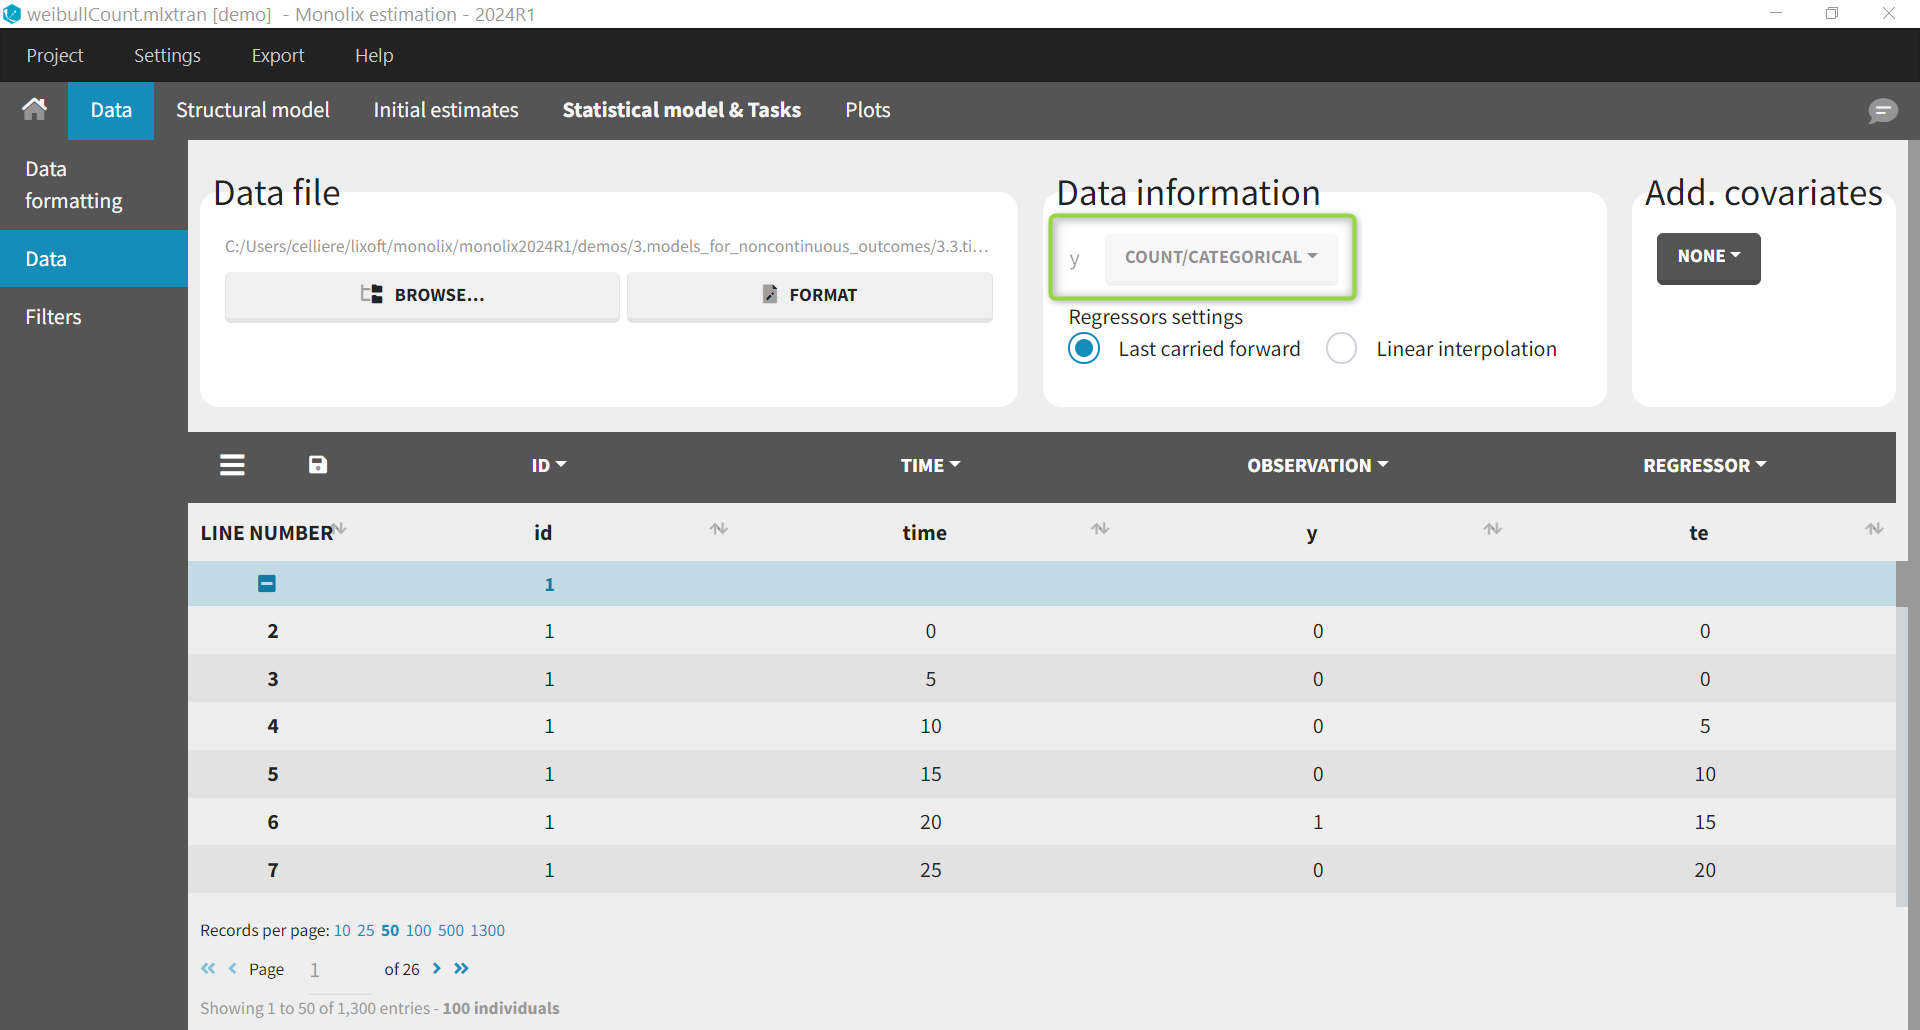Sort table by time column arrows
1920x1030 pixels.
[x=1100, y=529]
